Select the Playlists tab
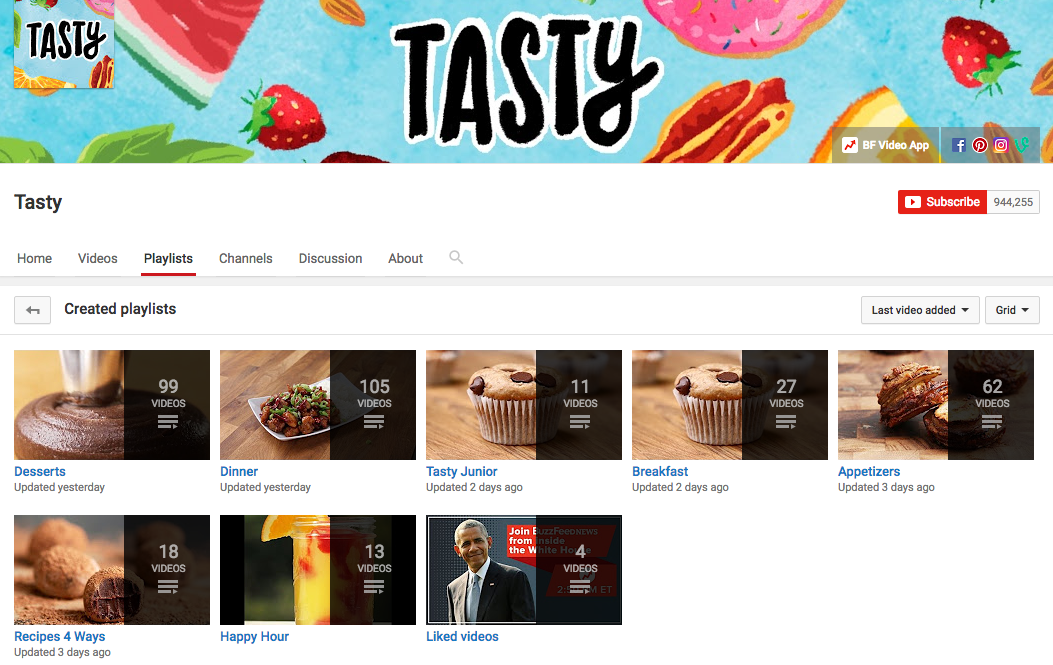 tap(169, 259)
